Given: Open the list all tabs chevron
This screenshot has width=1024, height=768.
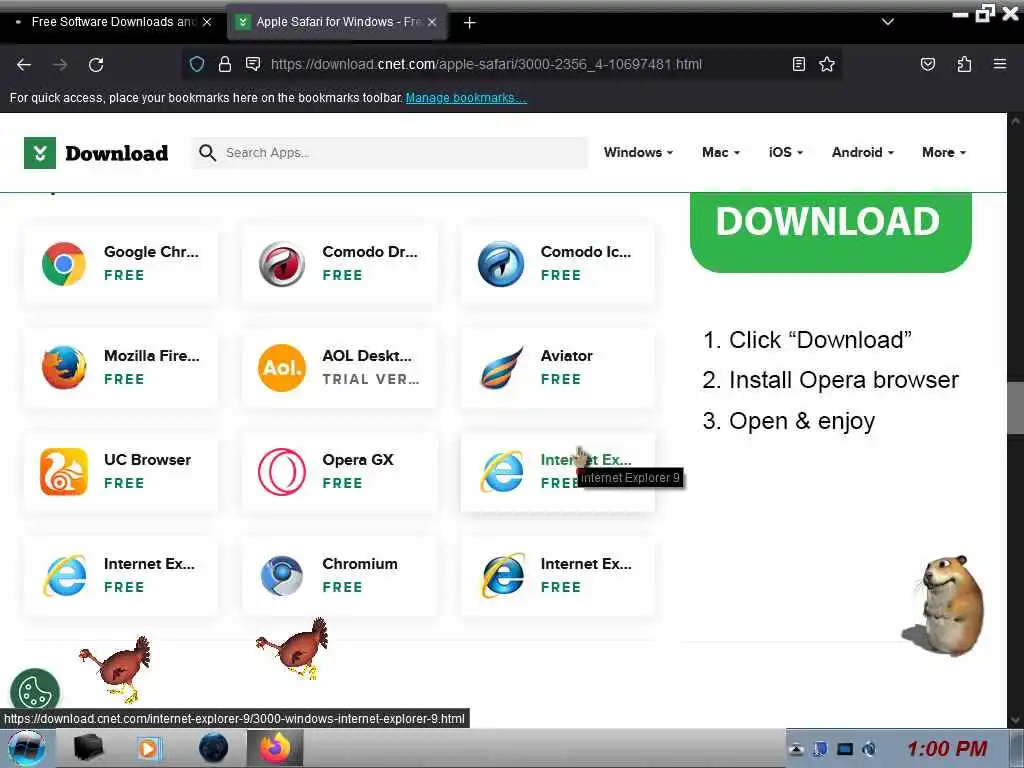Looking at the screenshot, I should [x=888, y=22].
